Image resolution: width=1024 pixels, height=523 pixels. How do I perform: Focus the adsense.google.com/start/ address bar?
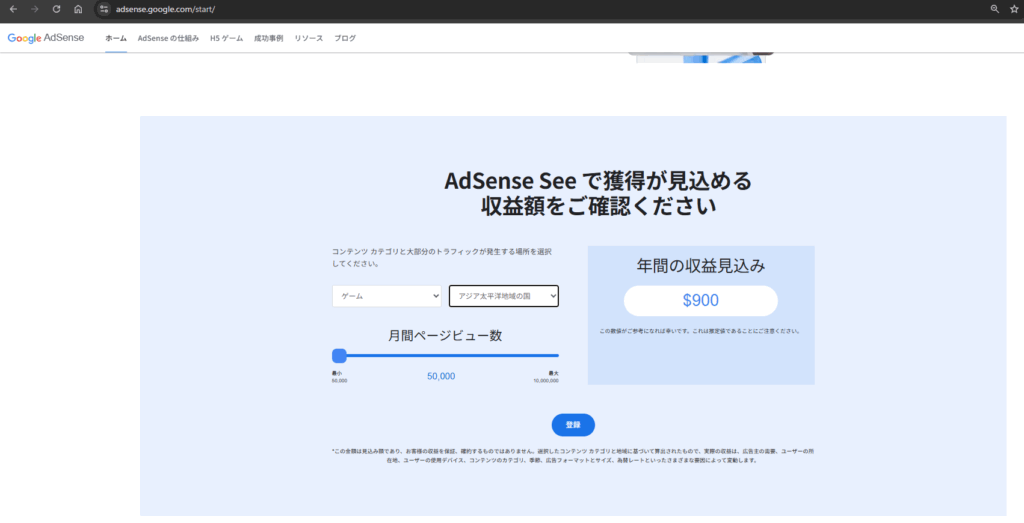click(165, 9)
